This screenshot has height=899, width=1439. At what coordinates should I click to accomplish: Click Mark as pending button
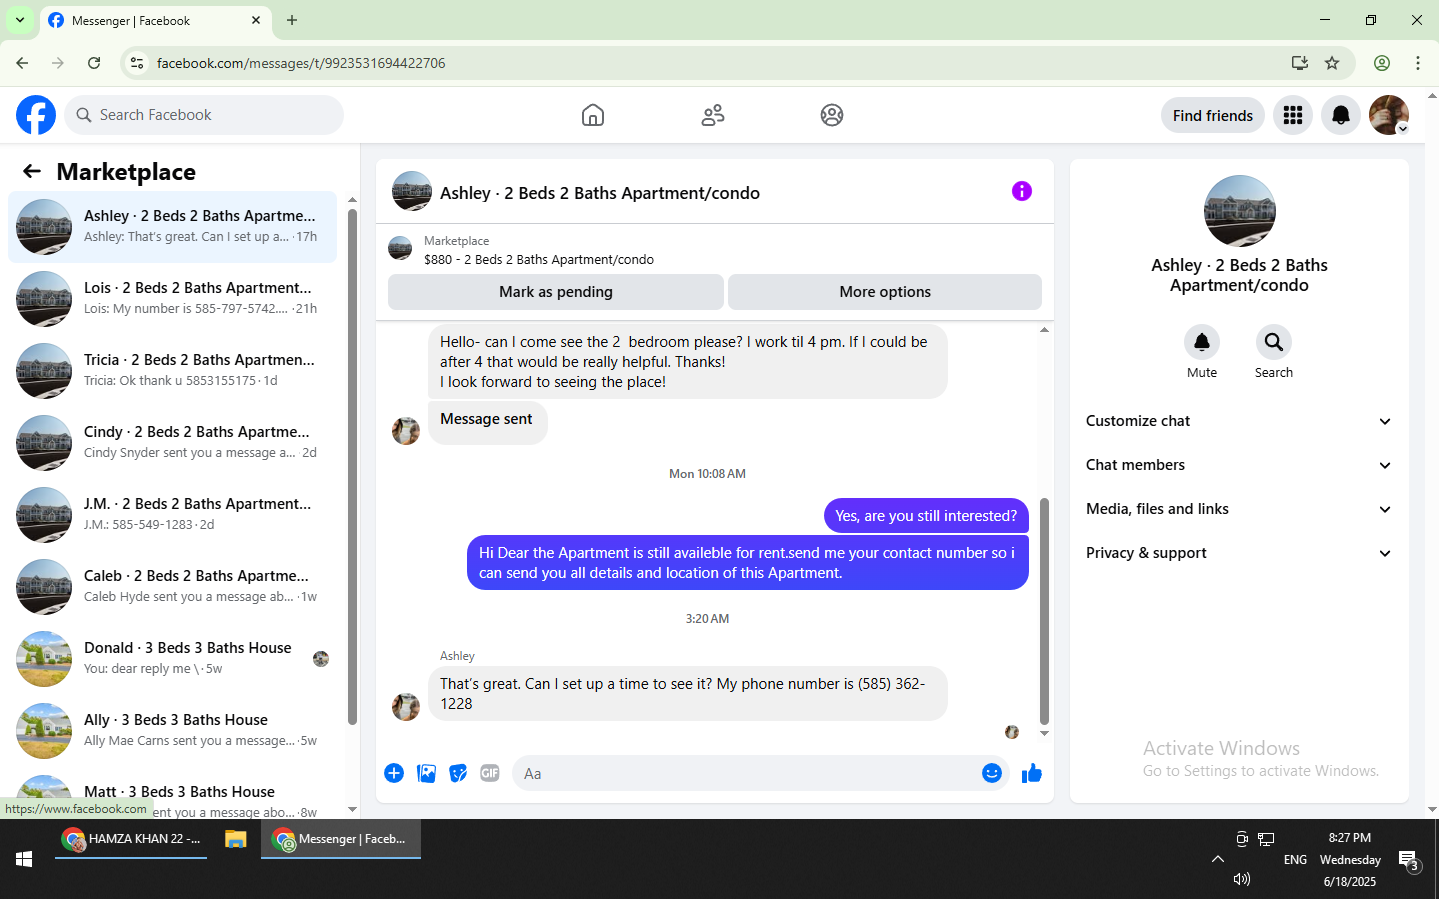[556, 292]
